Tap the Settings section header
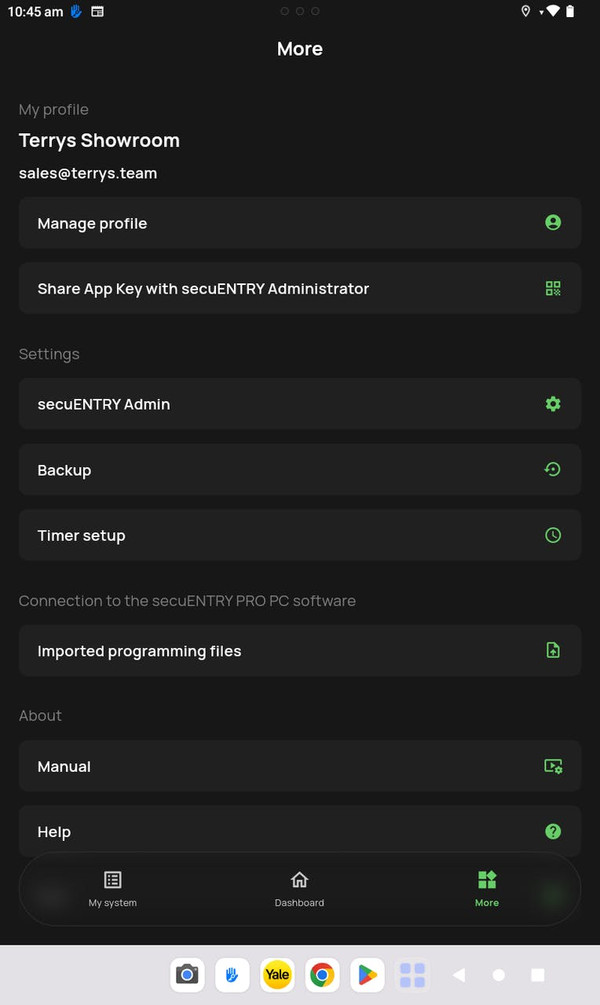The height and width of the screenshot is (1005, 600). coord(49,354)
